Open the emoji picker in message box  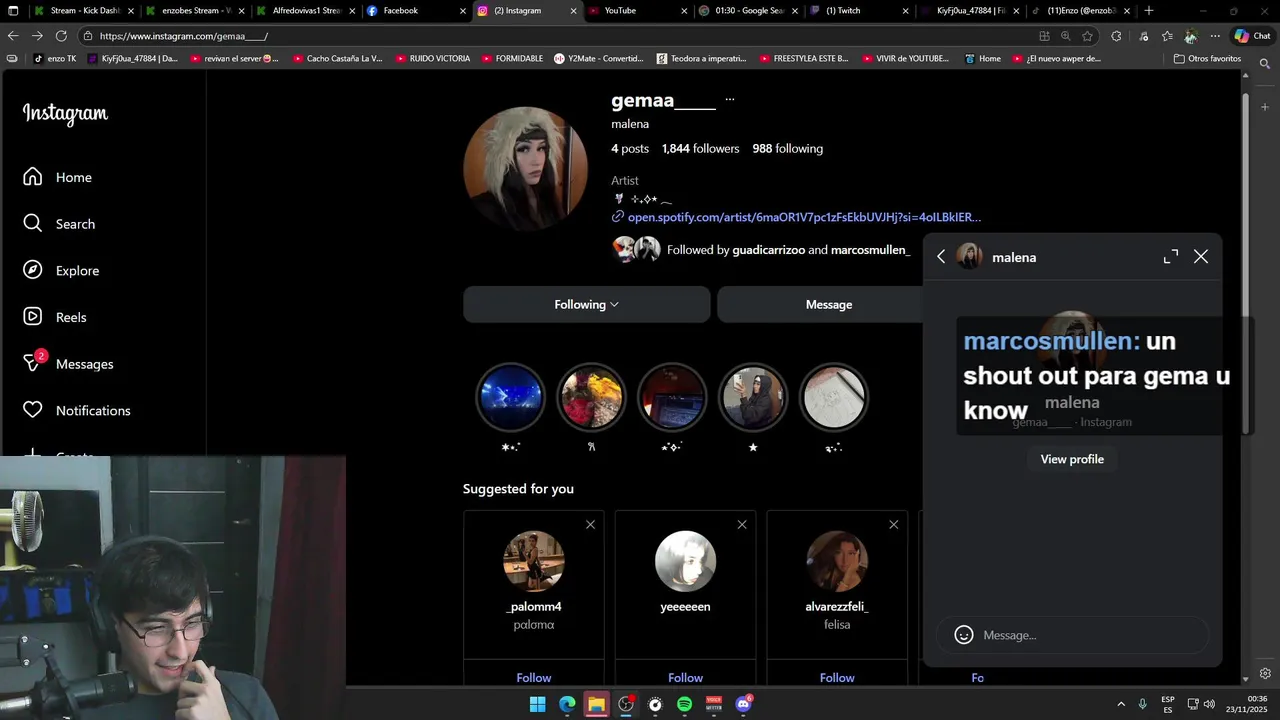click(964, 635)
